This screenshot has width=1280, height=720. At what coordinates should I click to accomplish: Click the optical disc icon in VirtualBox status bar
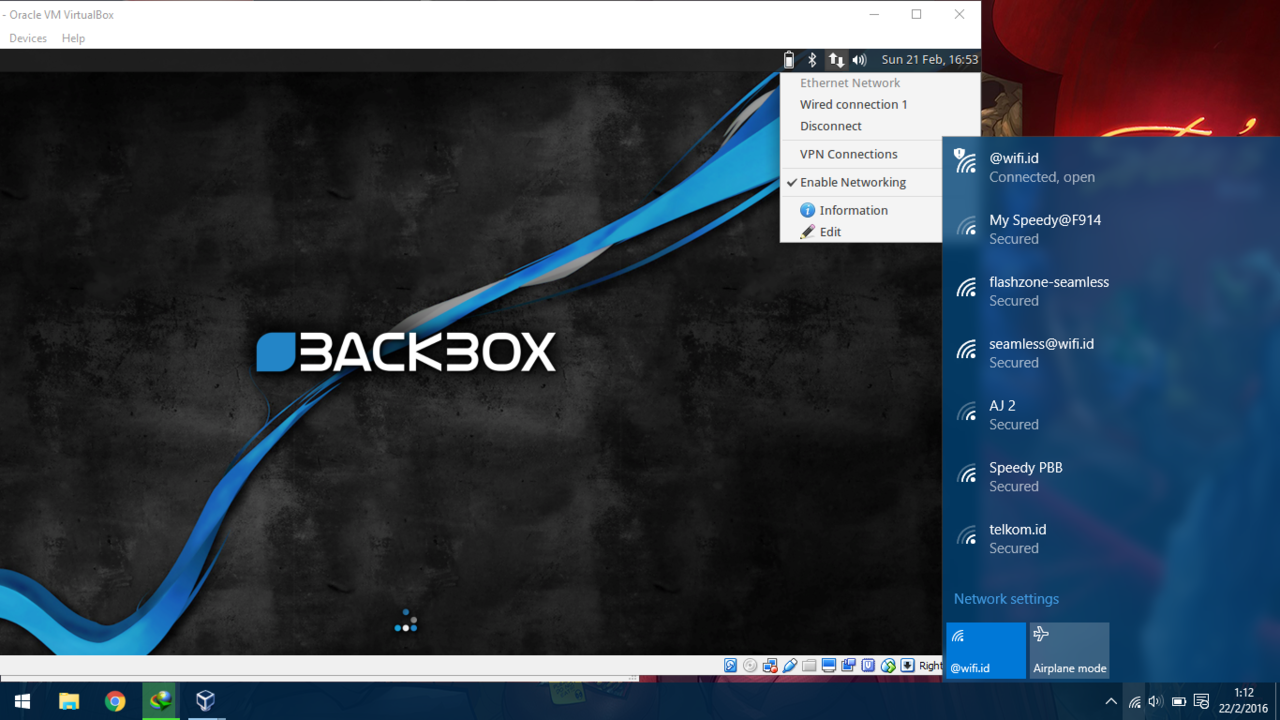(750, 665)
